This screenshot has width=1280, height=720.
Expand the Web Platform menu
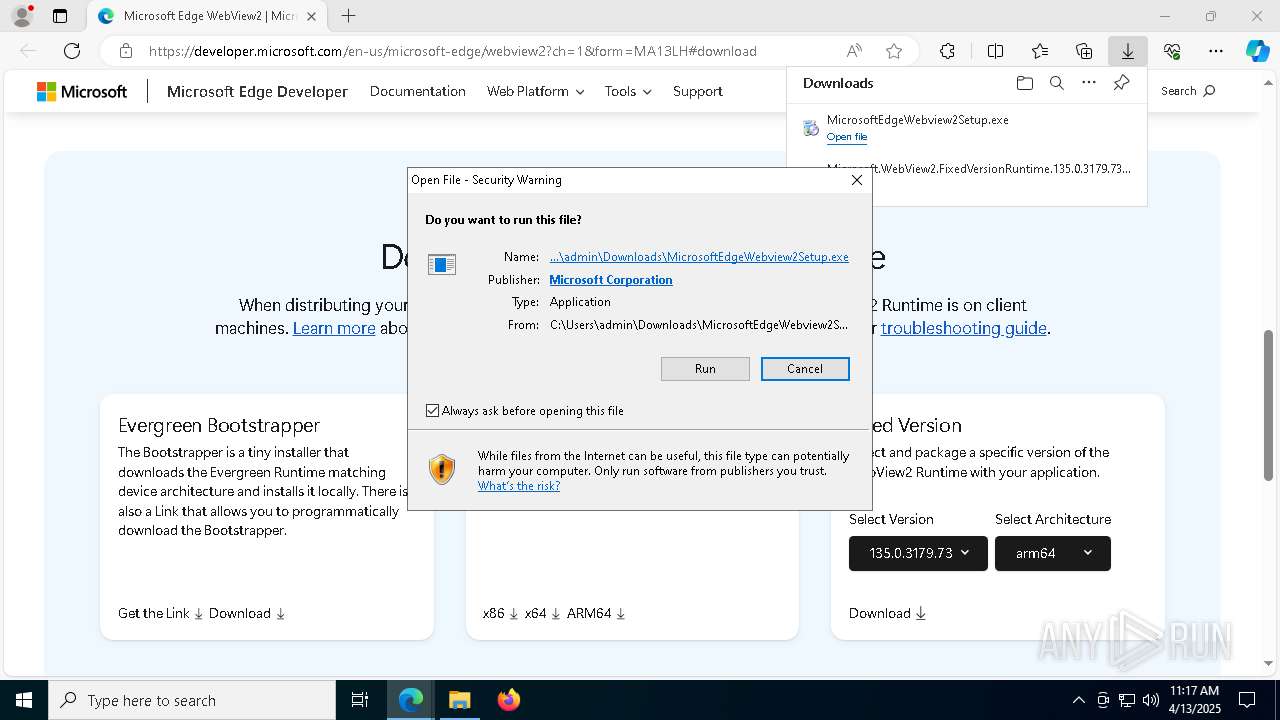click(535, 91)
